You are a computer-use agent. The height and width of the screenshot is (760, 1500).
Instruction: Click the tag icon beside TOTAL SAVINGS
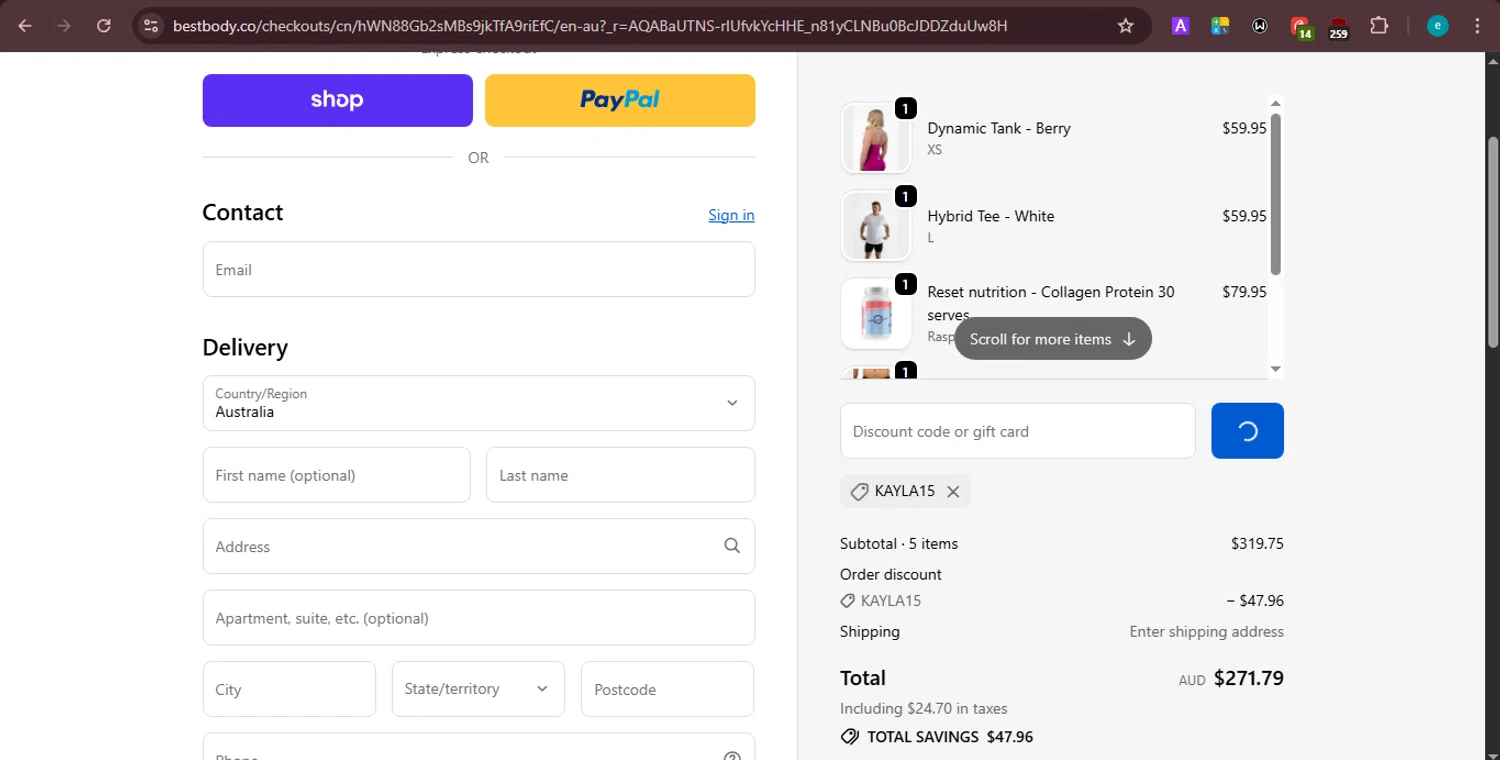pyautogui.click(x=850, y=737)
